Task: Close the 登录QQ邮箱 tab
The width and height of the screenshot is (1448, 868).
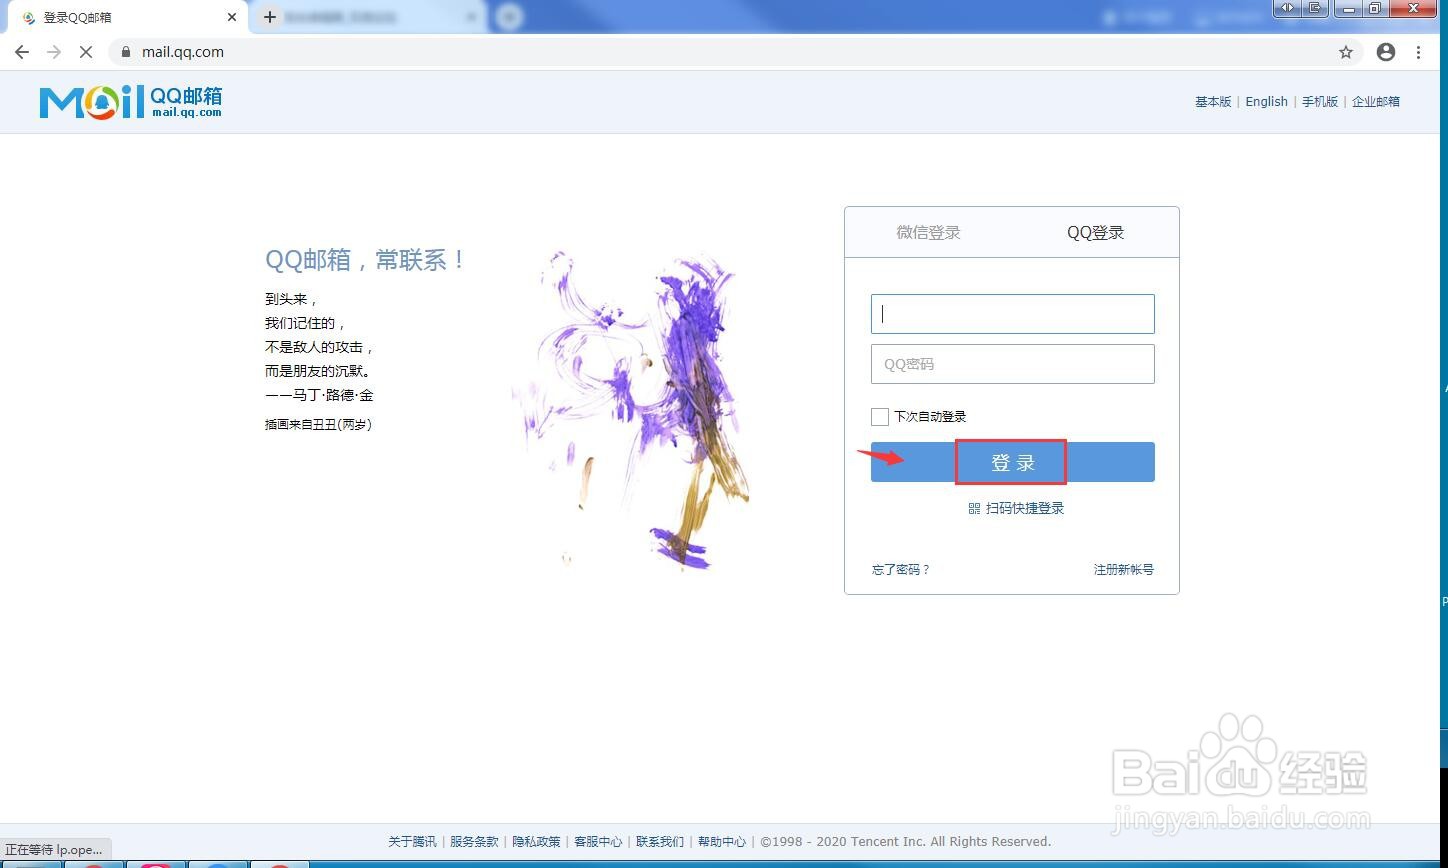Action: 232,17
